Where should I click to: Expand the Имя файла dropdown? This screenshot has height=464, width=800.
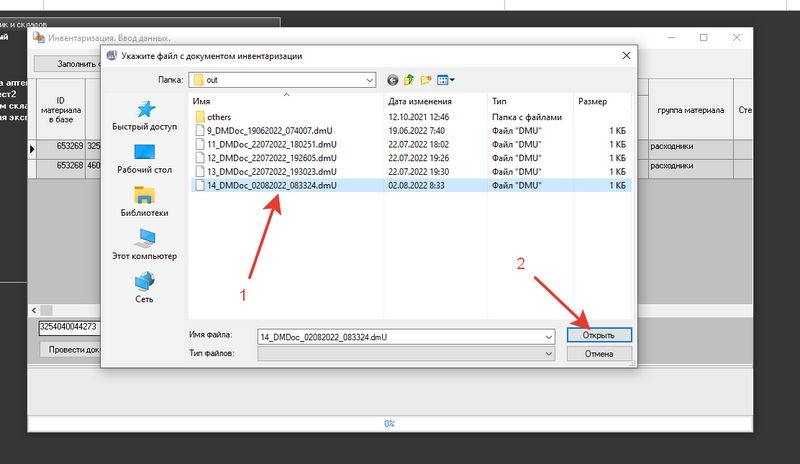(x=548, y=335)
